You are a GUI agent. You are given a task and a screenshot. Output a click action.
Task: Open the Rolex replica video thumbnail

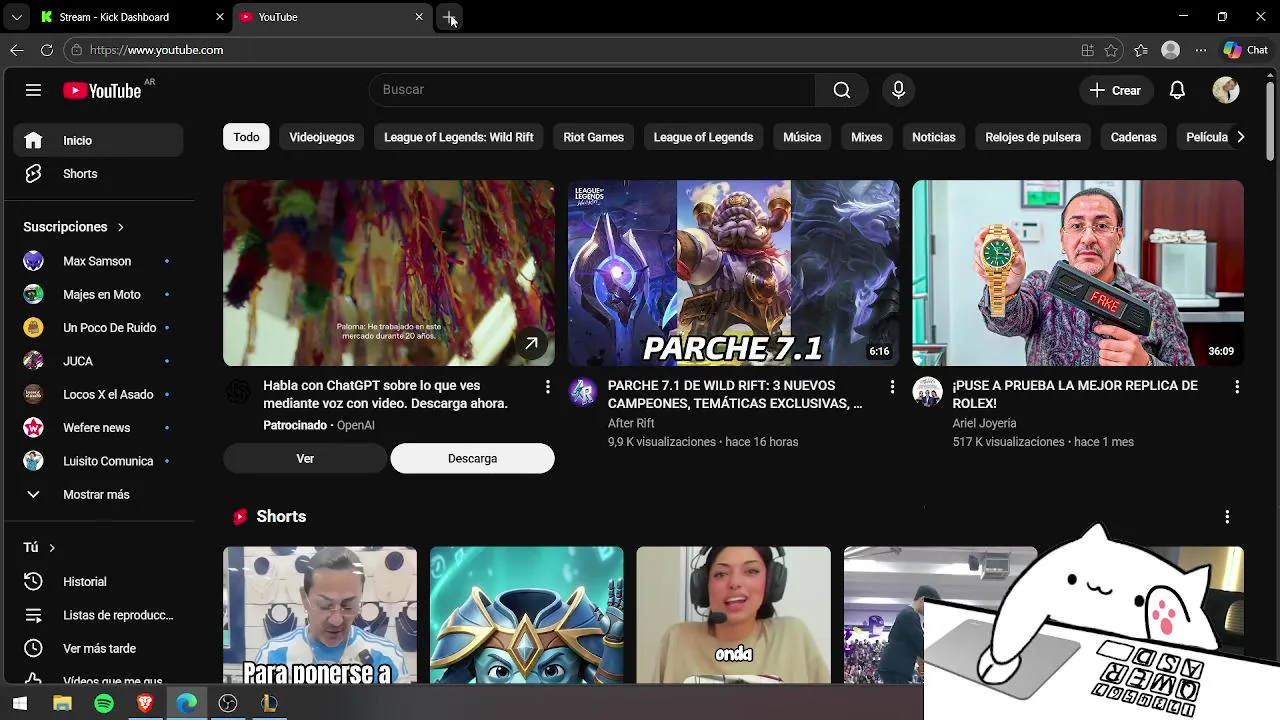tap(1078, 273)
